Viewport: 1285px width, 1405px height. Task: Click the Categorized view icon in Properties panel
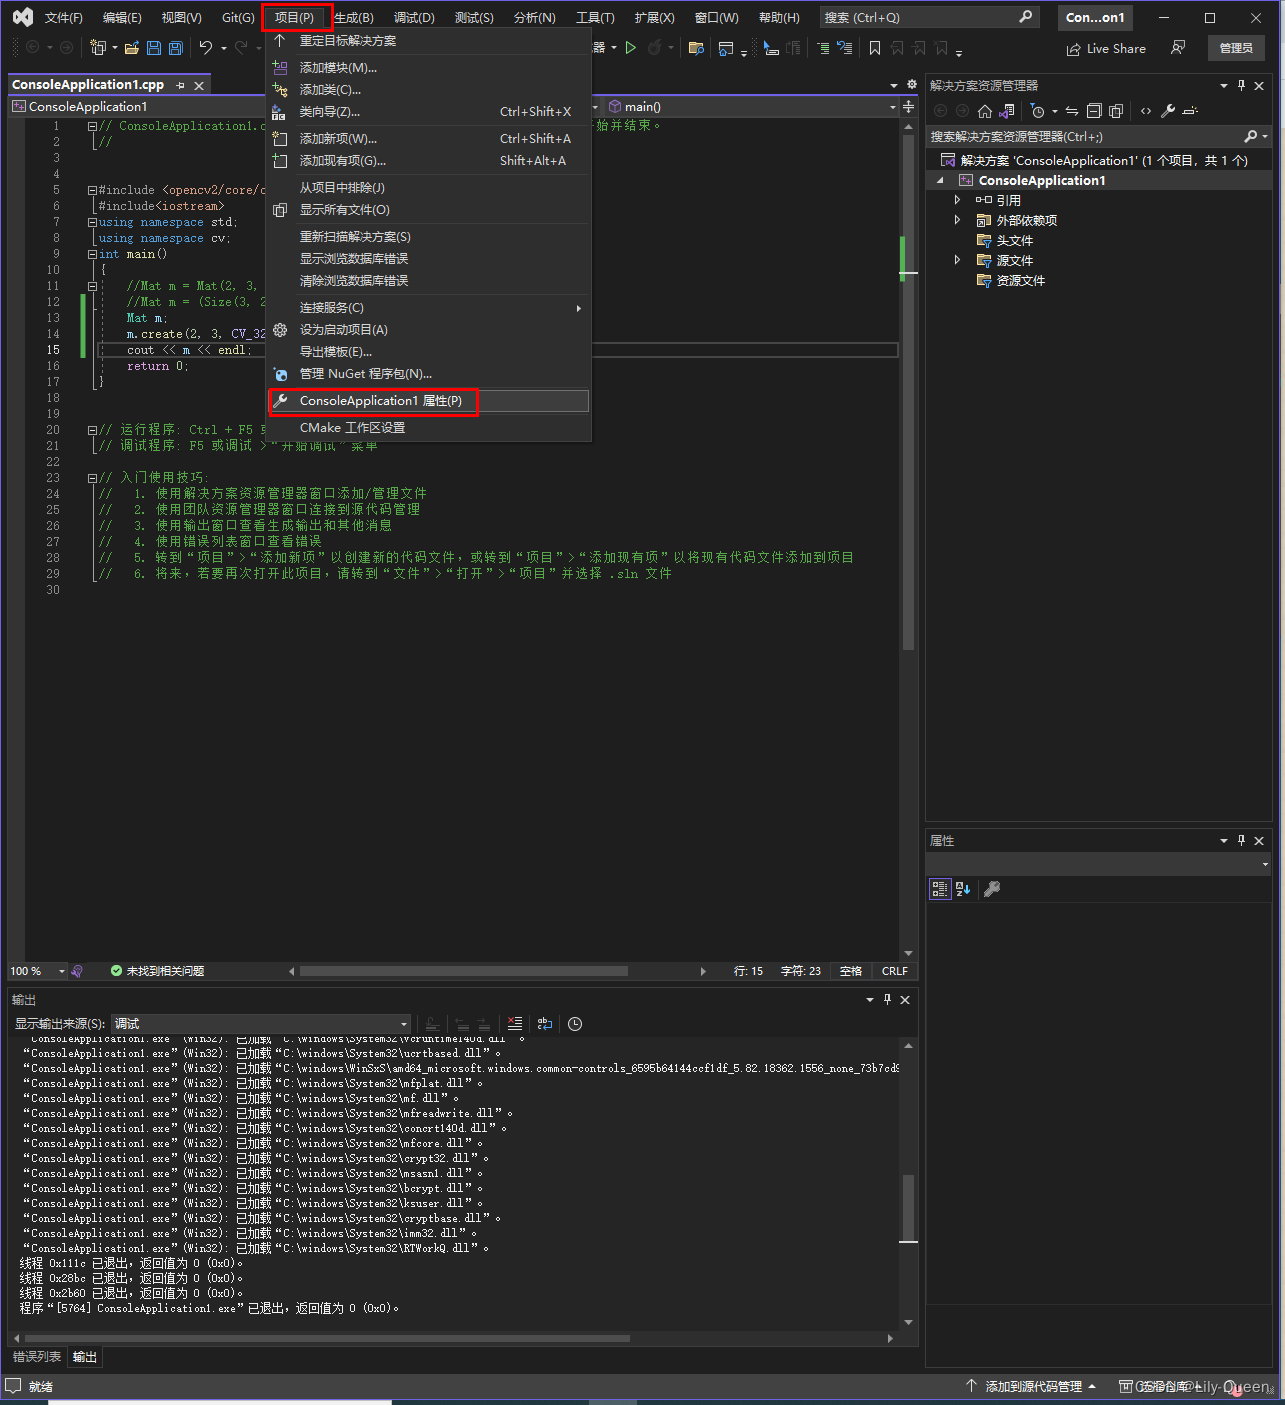940,888
